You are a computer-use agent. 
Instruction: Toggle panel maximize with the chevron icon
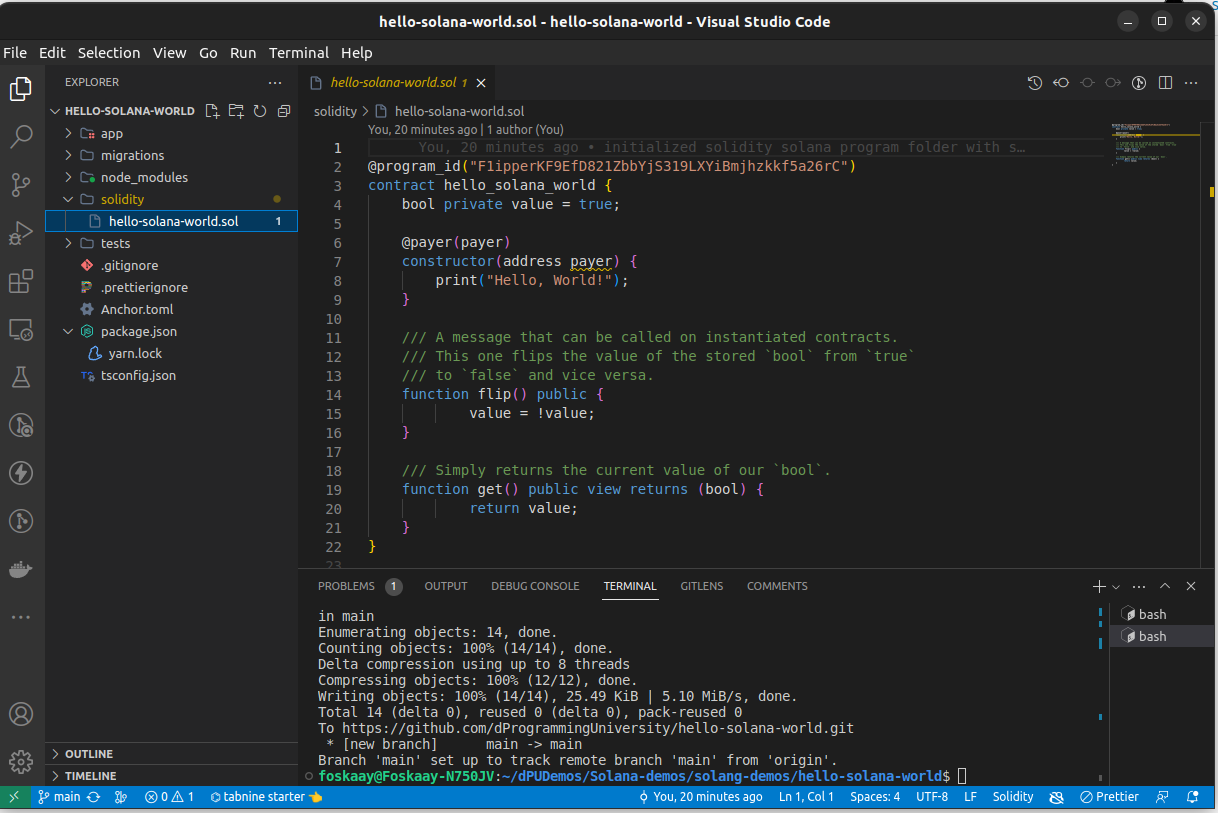[1165, 586]
